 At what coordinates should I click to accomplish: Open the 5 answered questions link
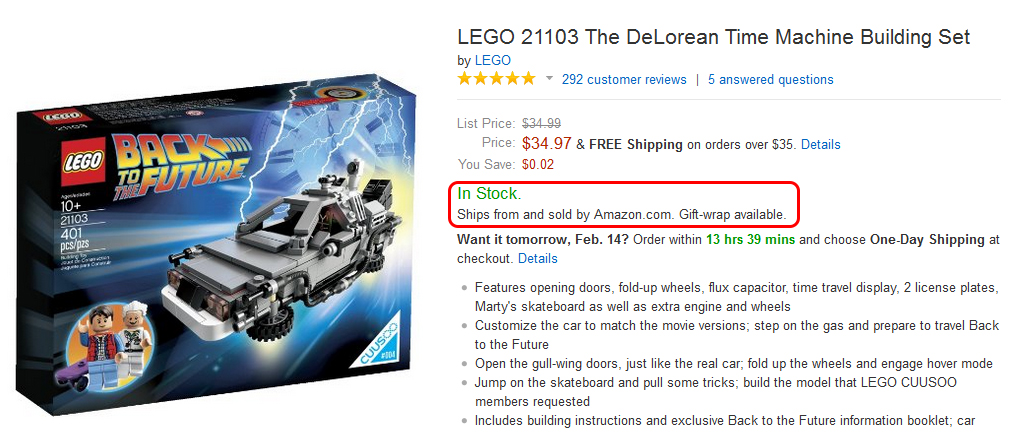point(770,80)
